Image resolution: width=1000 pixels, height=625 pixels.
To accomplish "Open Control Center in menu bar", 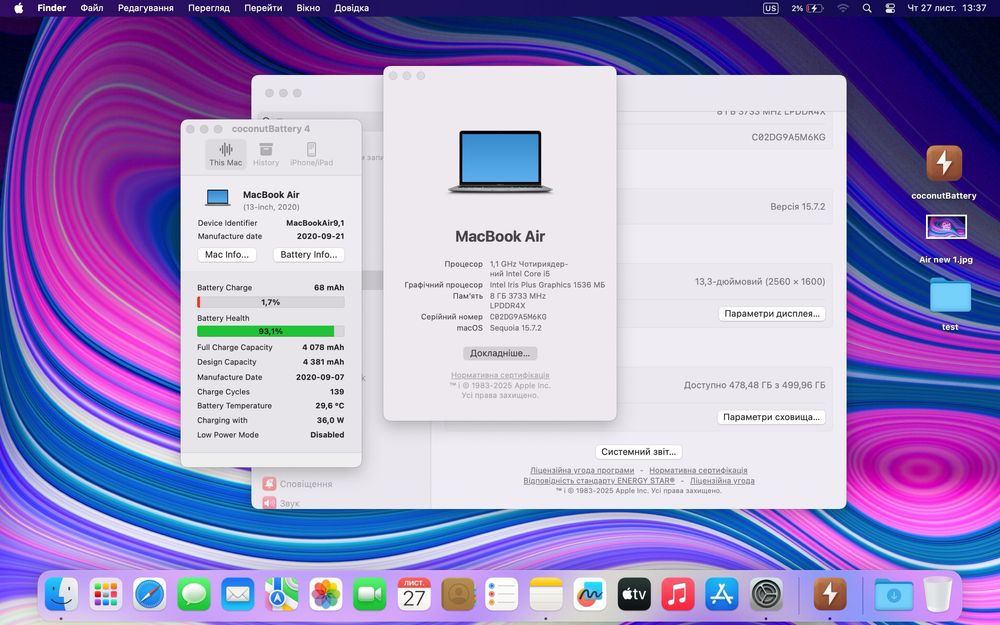I will [890, 8].
